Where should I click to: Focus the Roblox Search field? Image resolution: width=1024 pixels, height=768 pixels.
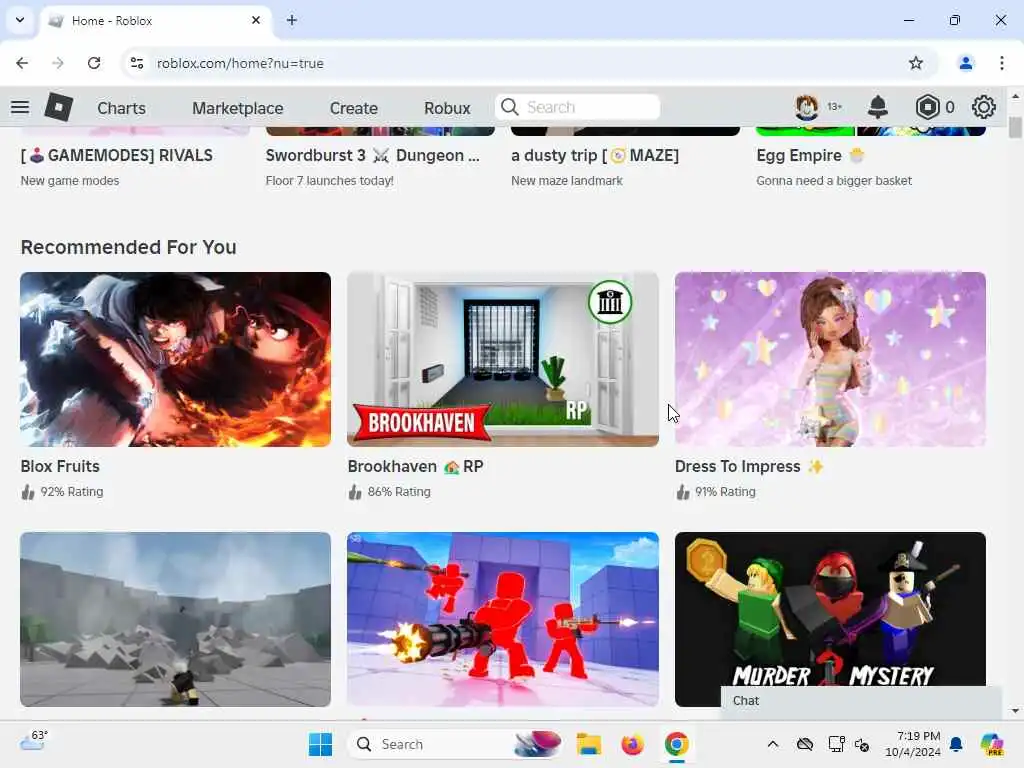coord(577,107)
